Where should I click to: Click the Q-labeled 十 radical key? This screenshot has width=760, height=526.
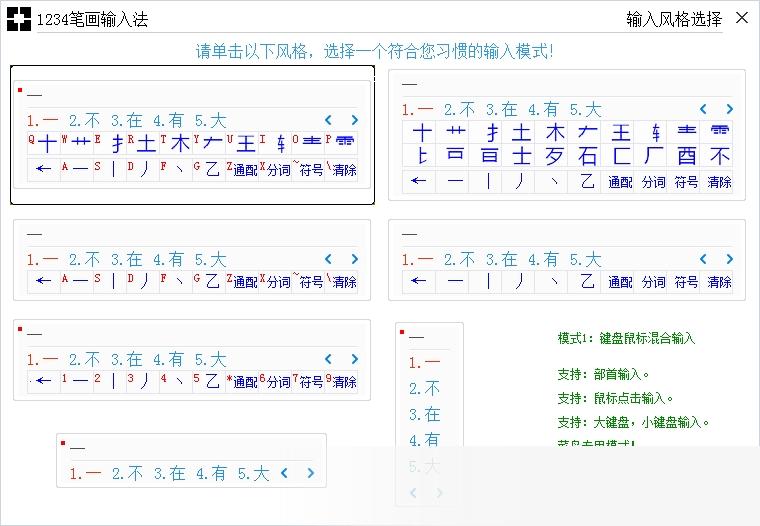(43, 143)
